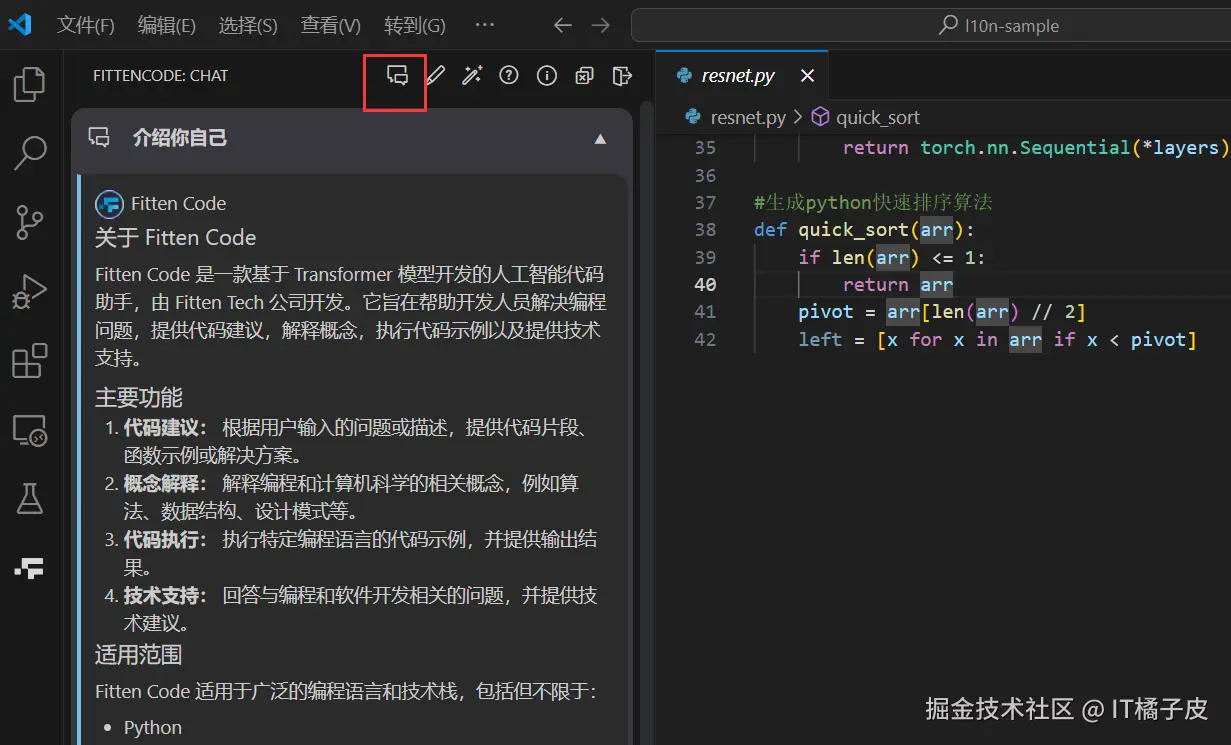Open the Search view in activity bar

pos(29,152)
